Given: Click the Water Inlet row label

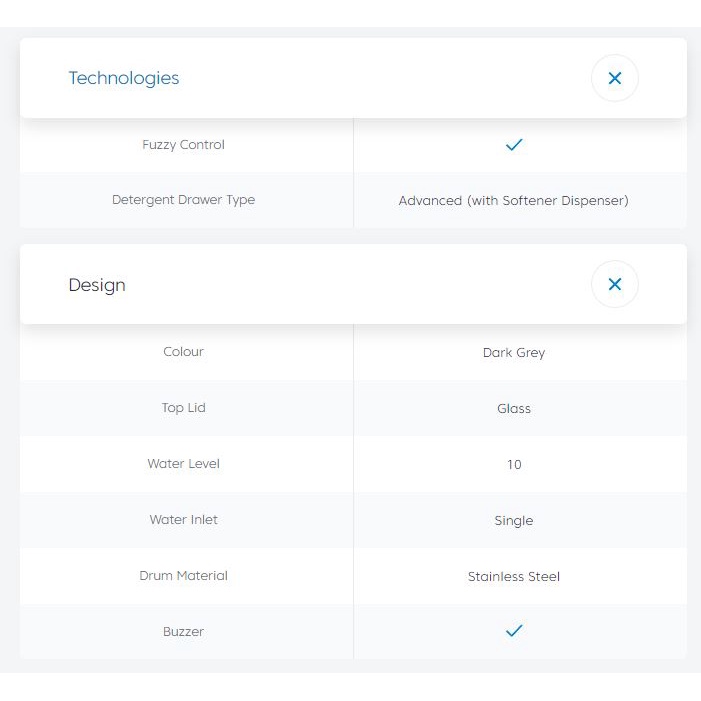Looking at the screenshot, I should pos(183,520).
